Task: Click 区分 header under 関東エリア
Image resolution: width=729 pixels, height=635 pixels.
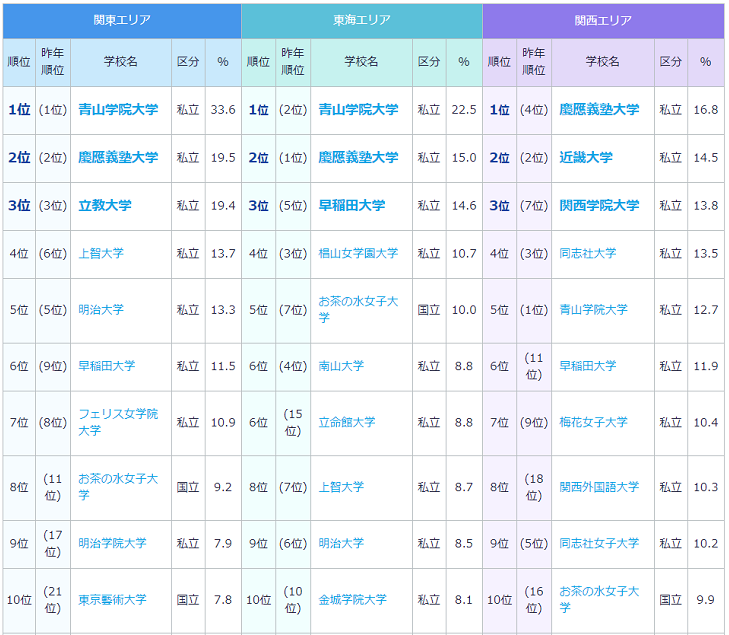Action: pyautogui.click(x=188, y=62)
